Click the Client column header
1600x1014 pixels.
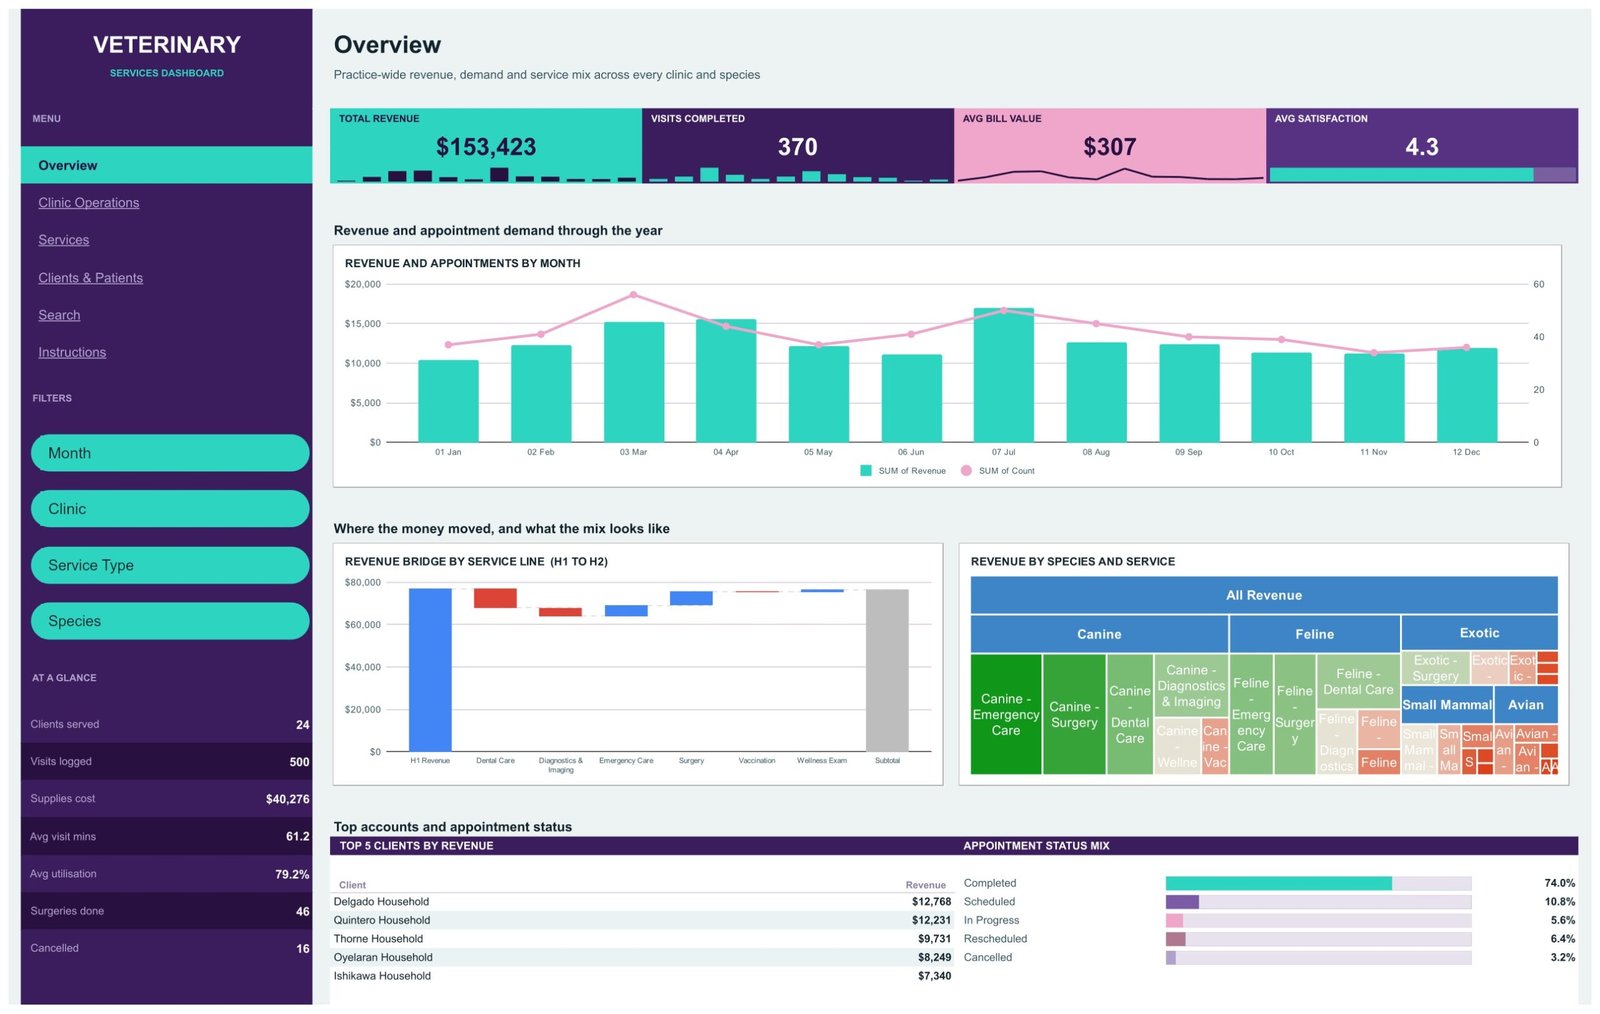click(352, 885)
